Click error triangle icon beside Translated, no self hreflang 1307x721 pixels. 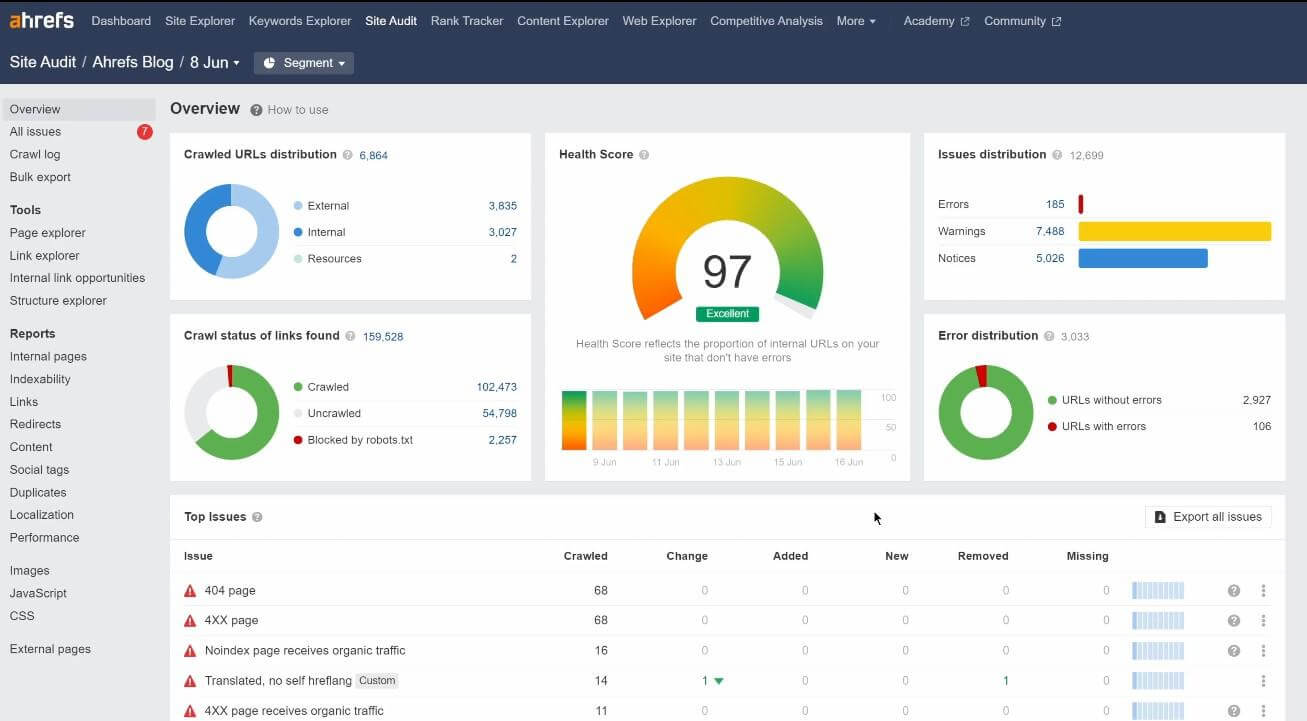(x=190, y=681)
